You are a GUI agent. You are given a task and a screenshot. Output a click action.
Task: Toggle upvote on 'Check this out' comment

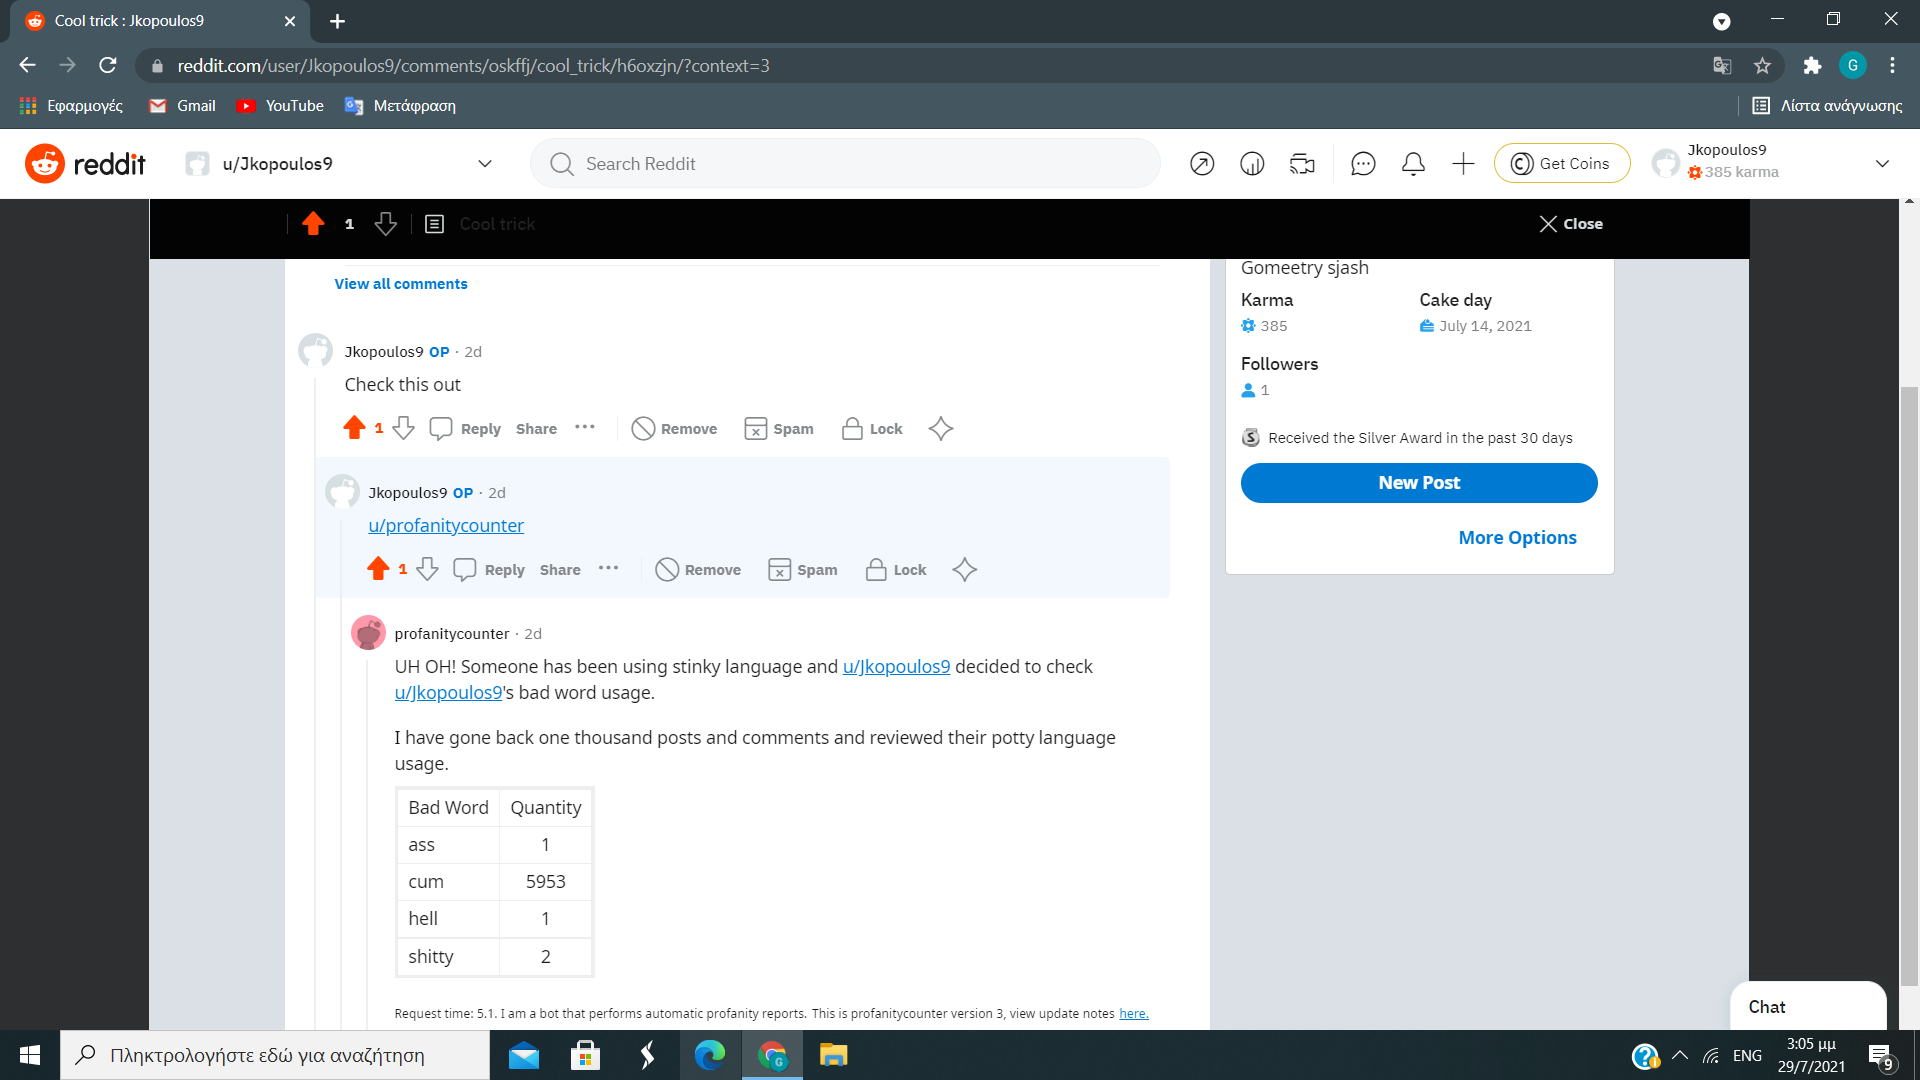354,428
